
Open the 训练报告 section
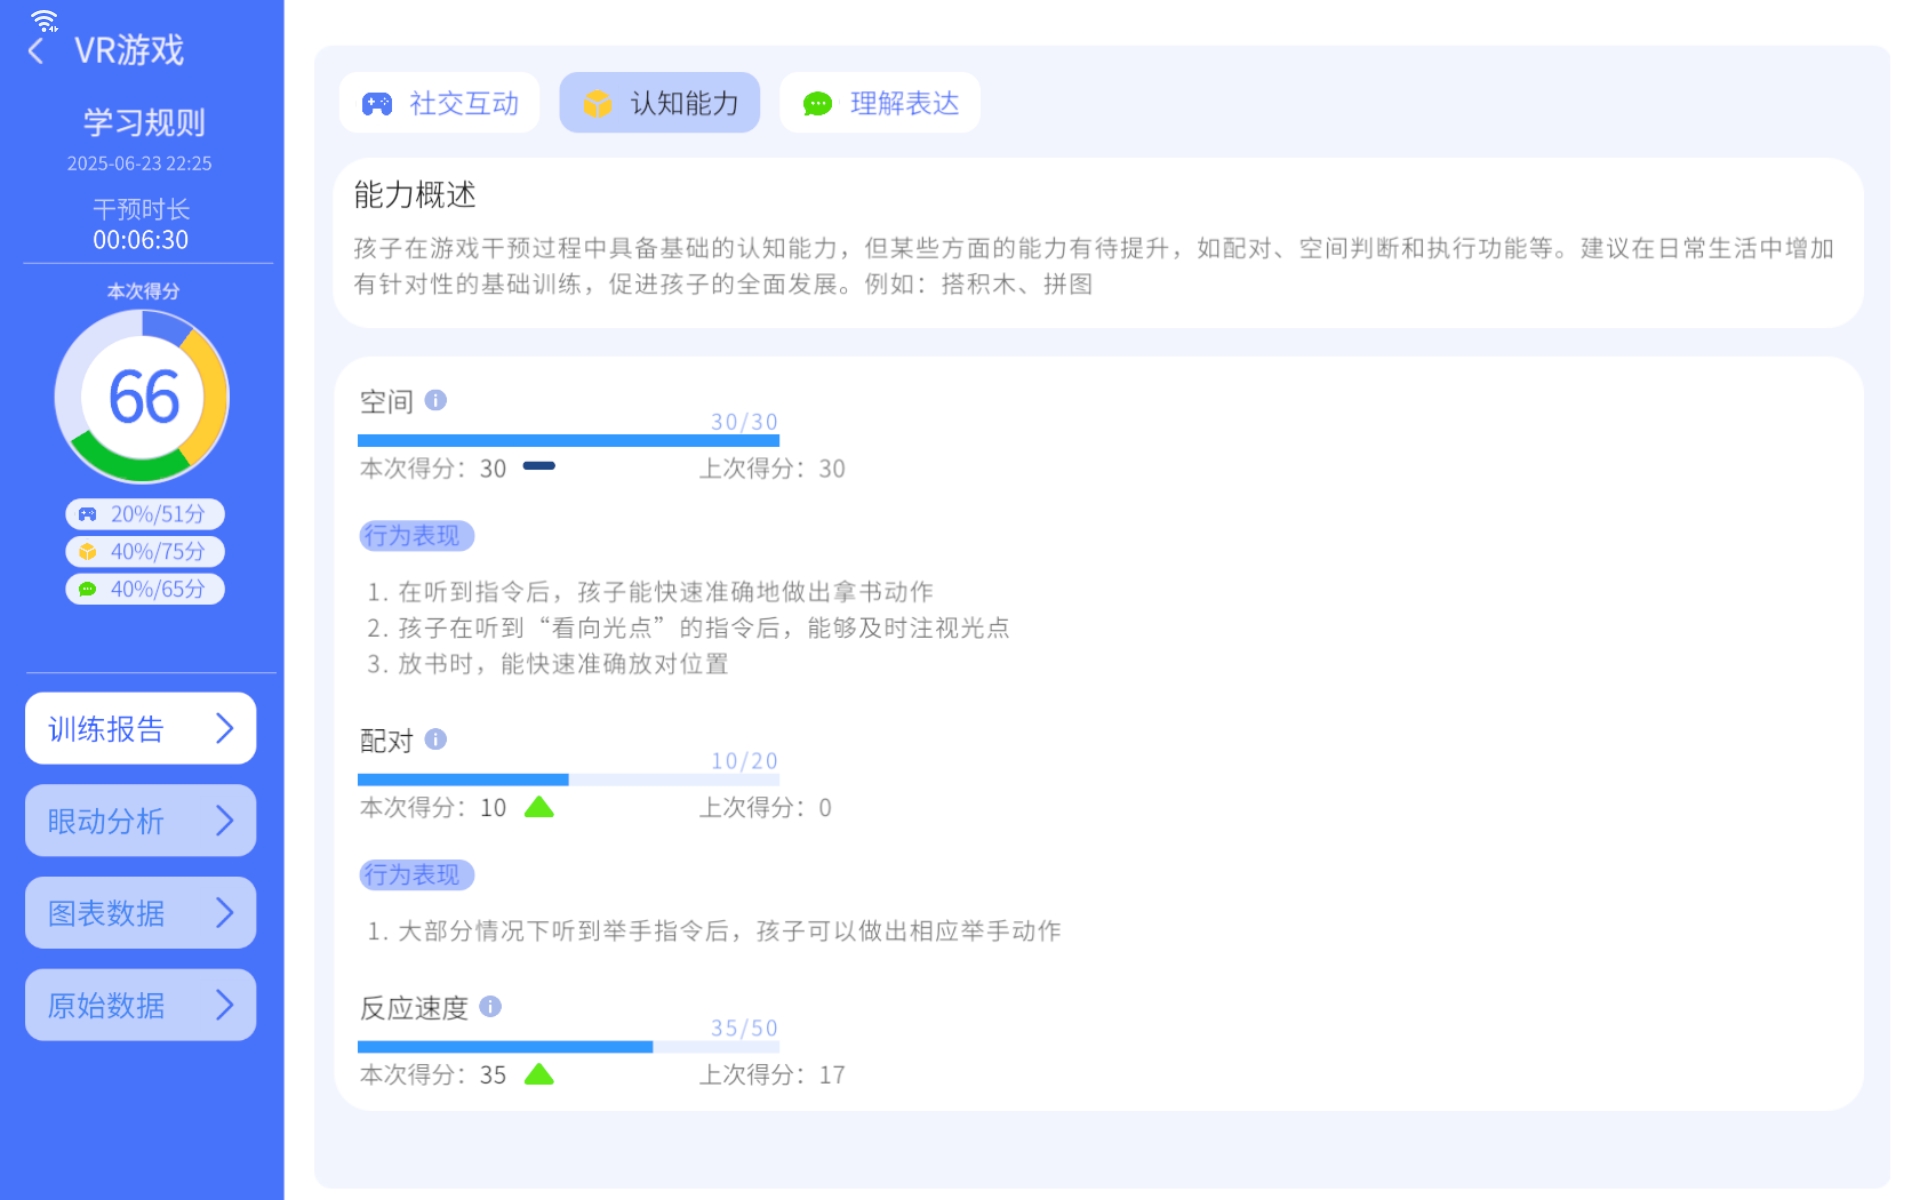pyautogui.click(x=140, y=728)
